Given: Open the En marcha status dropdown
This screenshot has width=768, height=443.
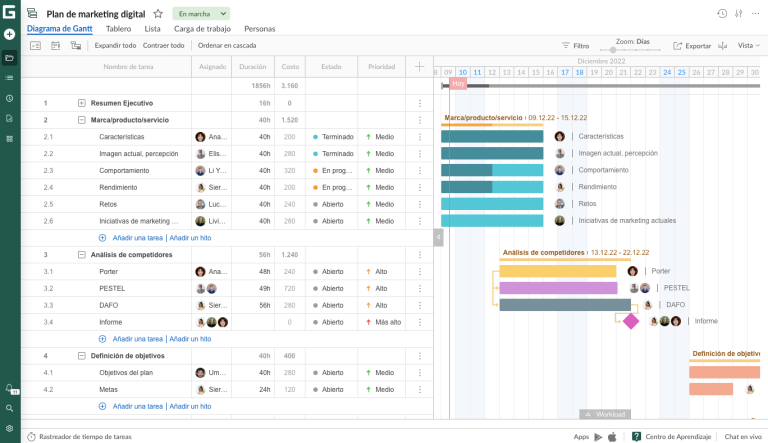Looking at the screenshot, I should (201, 14).
